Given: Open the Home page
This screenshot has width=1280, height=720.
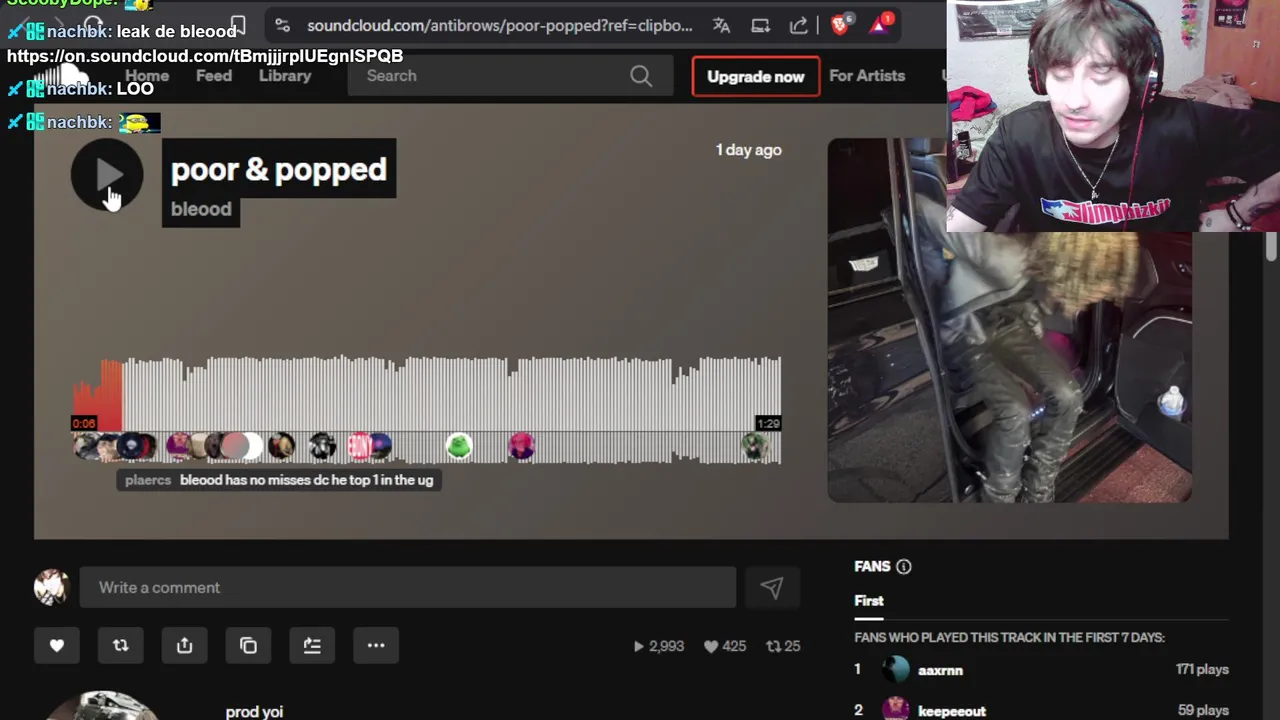Looking at the screenshot, I should click(147, 76).
